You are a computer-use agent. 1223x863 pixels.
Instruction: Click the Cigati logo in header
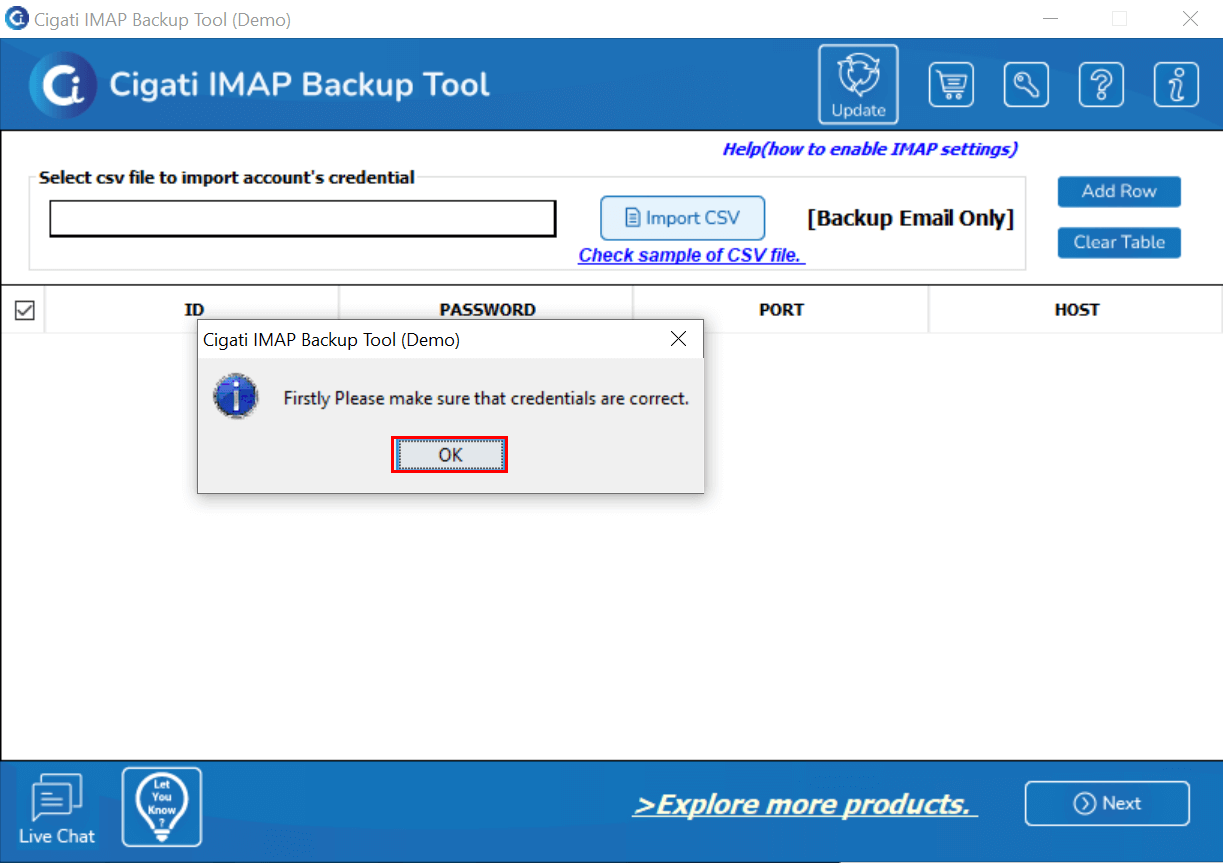click(x=62, y=85)
